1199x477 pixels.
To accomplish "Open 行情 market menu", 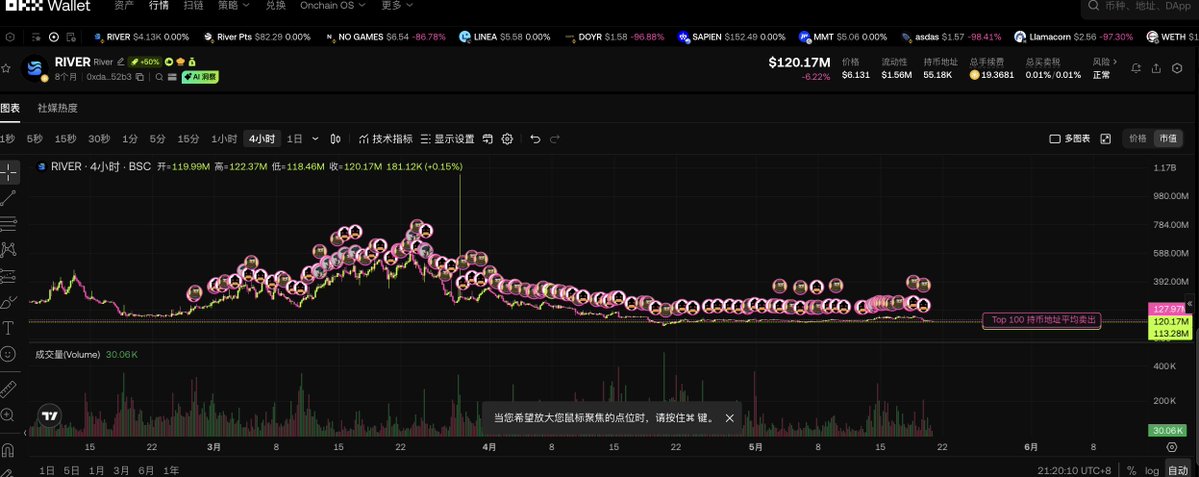I will 159,5.
